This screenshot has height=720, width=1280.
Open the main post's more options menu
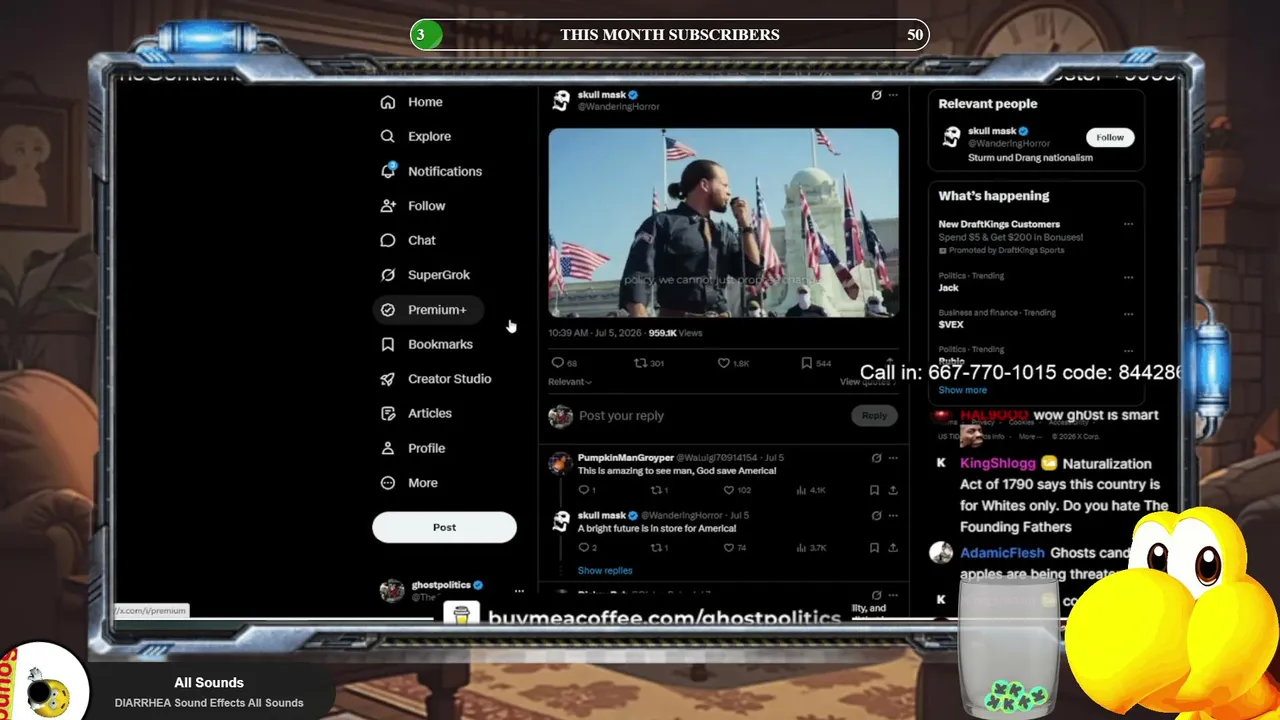point(893,95)
